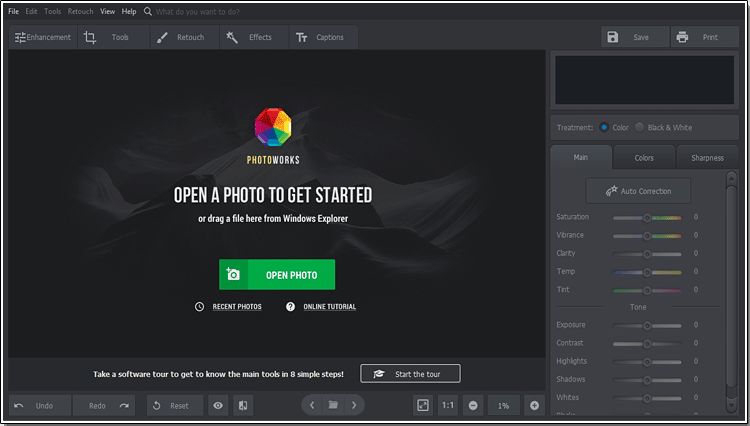
Task: Click the Contrast slider handle
Action: pyautogui.click(x=647, y=344)
